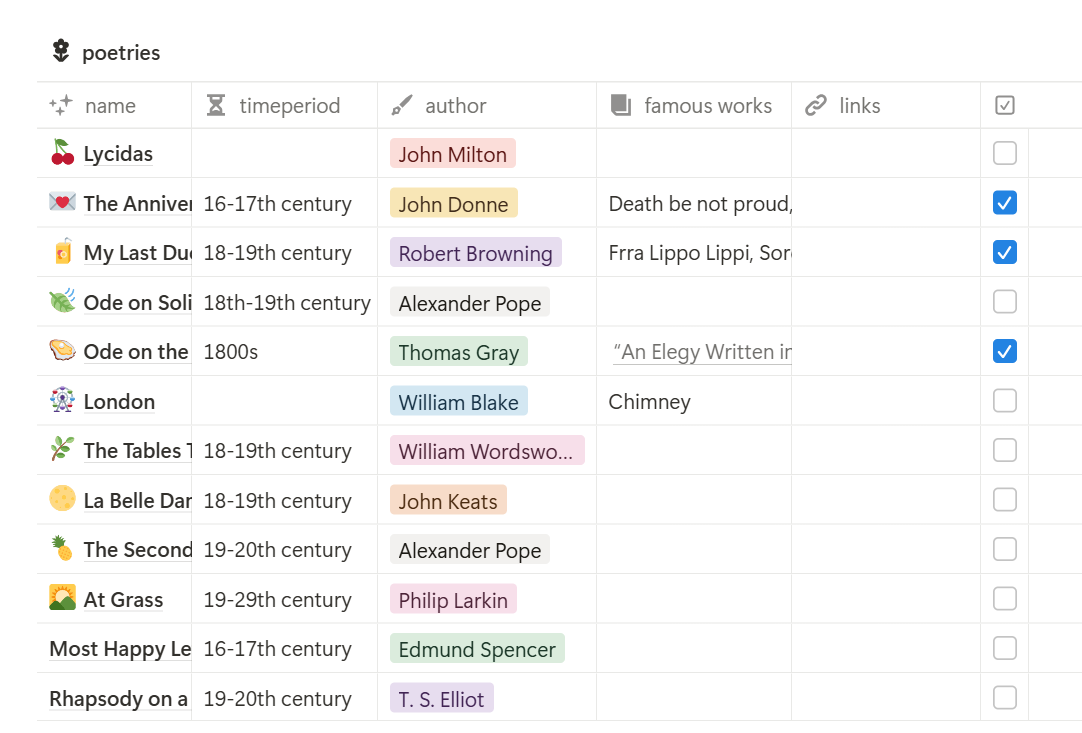This screenshot has height=733, width=1082.
Task: Open the timeperiod column header options
Action: coord(288,106)
